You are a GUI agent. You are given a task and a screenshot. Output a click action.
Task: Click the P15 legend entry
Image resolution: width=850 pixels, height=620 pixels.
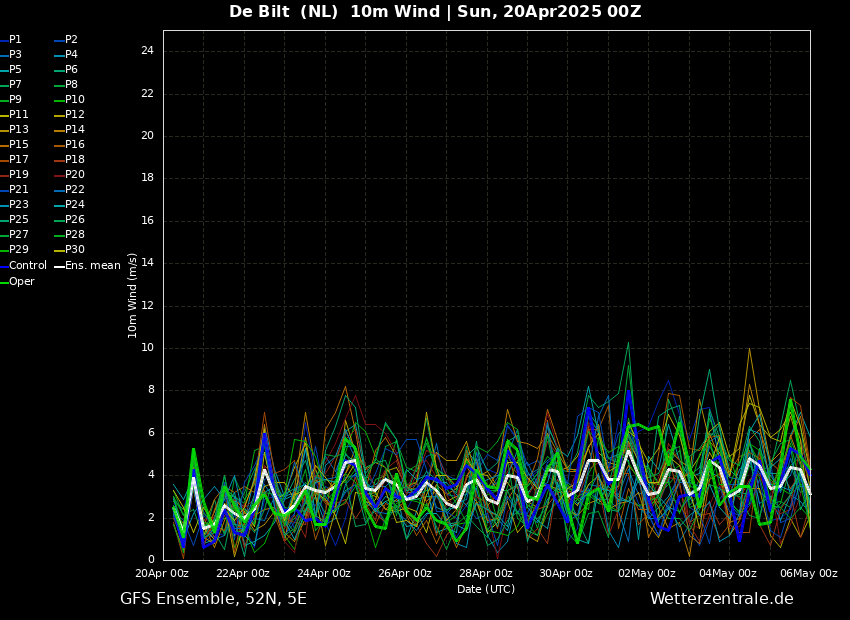[14, 145]
